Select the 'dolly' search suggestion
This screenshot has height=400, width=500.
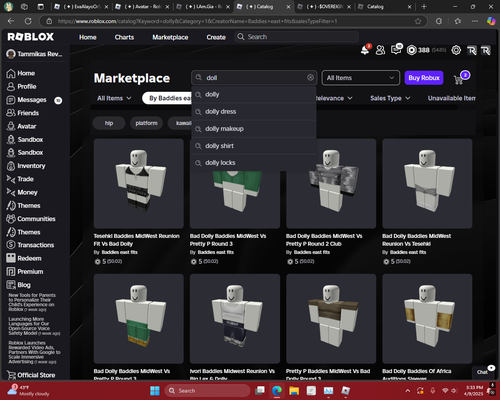[x=254, y=95]
